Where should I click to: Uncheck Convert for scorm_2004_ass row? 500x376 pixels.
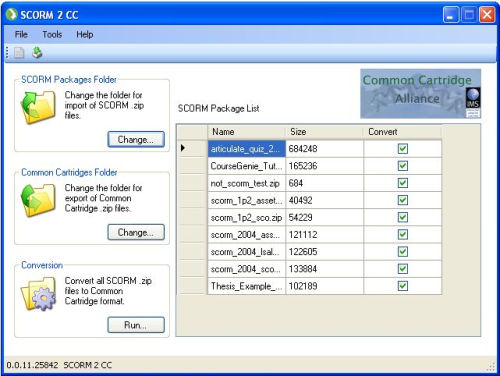pos(403,234)
